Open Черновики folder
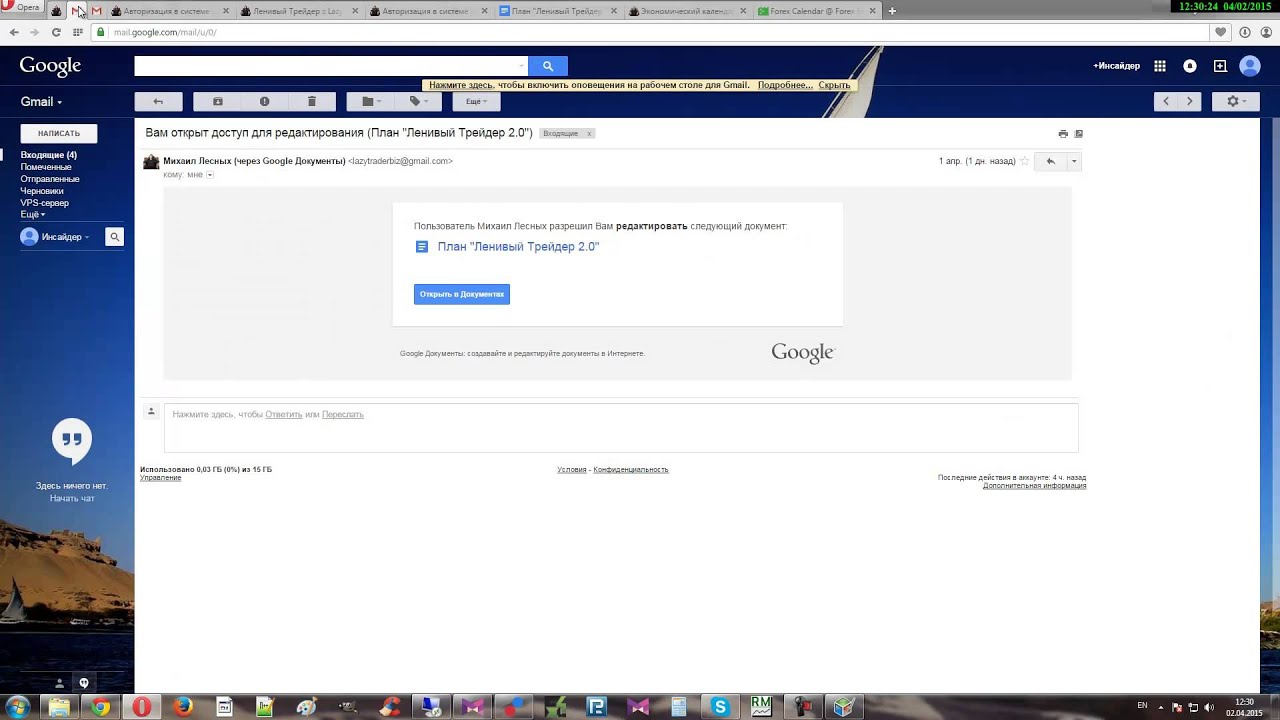The width and height of the screenshot is (1280, 720). pos(42,191)
